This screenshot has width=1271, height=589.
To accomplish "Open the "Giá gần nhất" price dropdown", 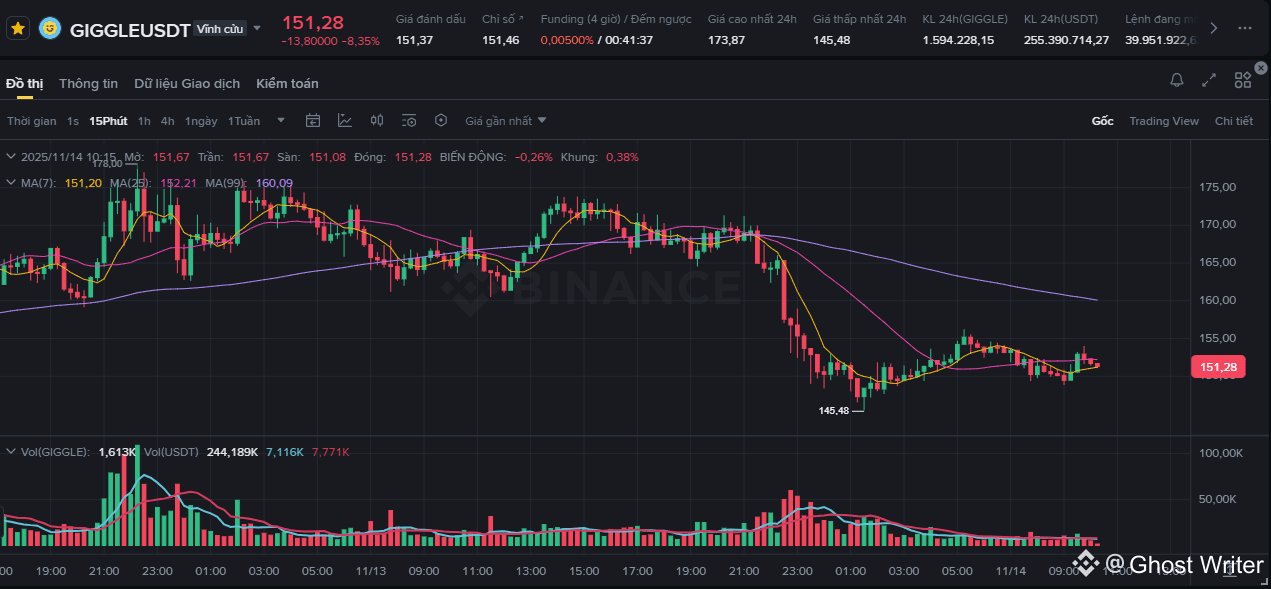I will point(506,121).
